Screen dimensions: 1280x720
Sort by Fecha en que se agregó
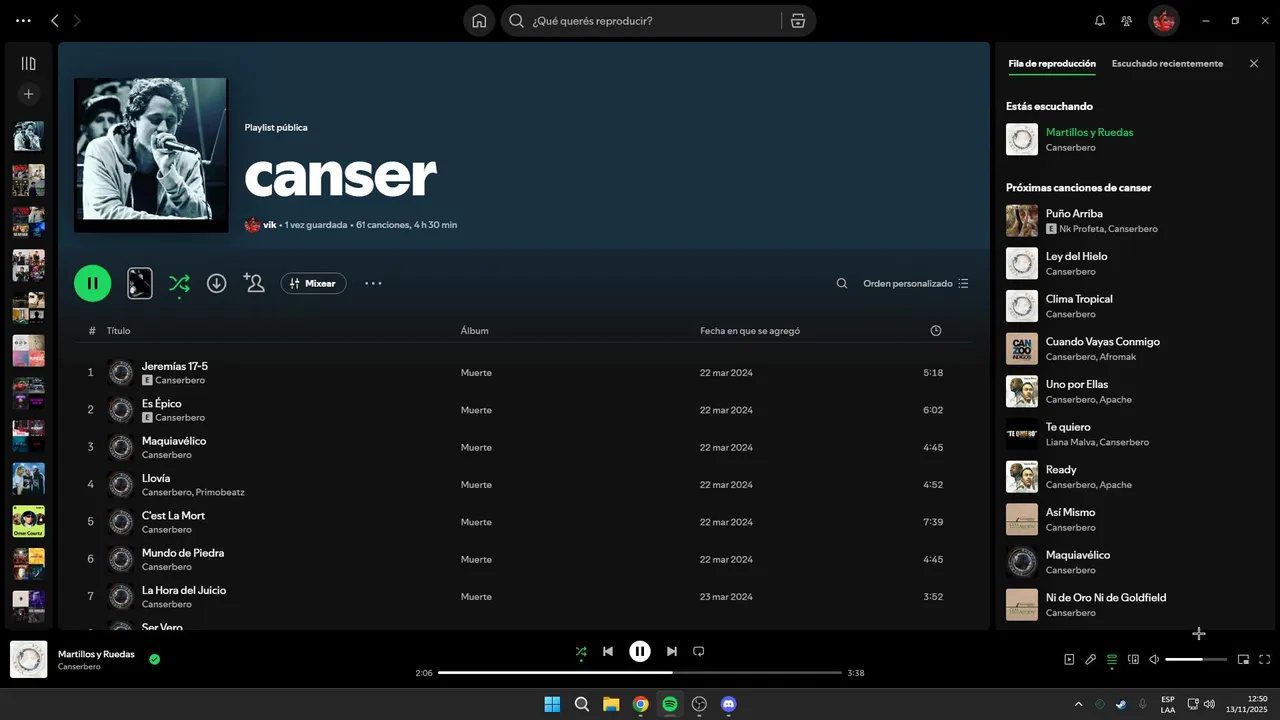click(750, 331)
